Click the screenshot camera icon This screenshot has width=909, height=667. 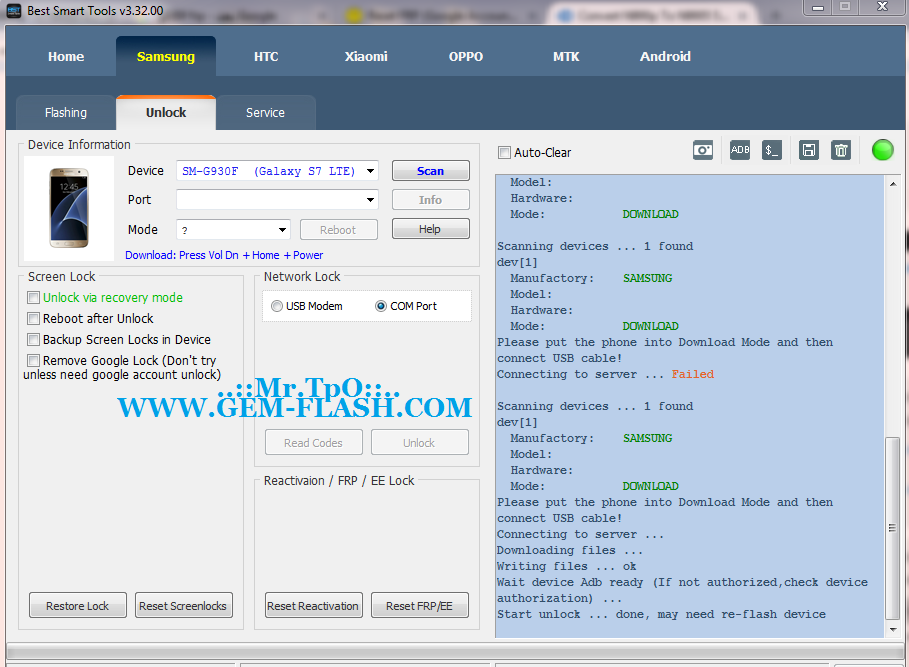[703, 151]
